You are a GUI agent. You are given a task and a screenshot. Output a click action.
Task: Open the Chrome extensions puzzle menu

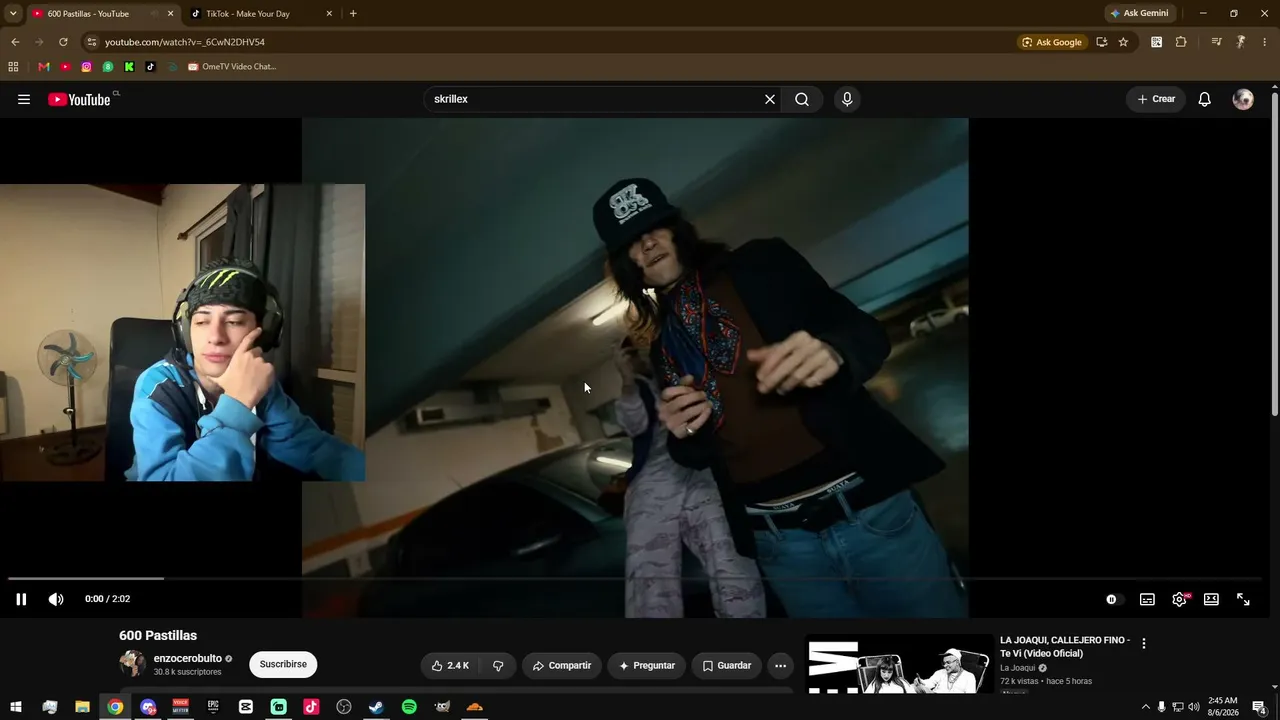coord(1181,42)
